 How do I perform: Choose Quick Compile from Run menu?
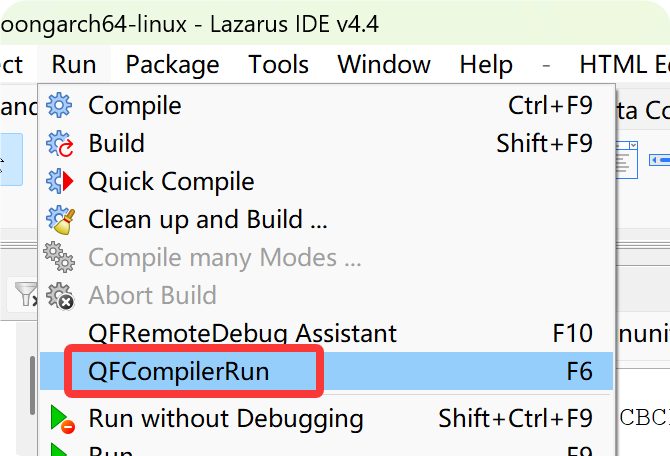pyautogui.click(x=171, y=182)
